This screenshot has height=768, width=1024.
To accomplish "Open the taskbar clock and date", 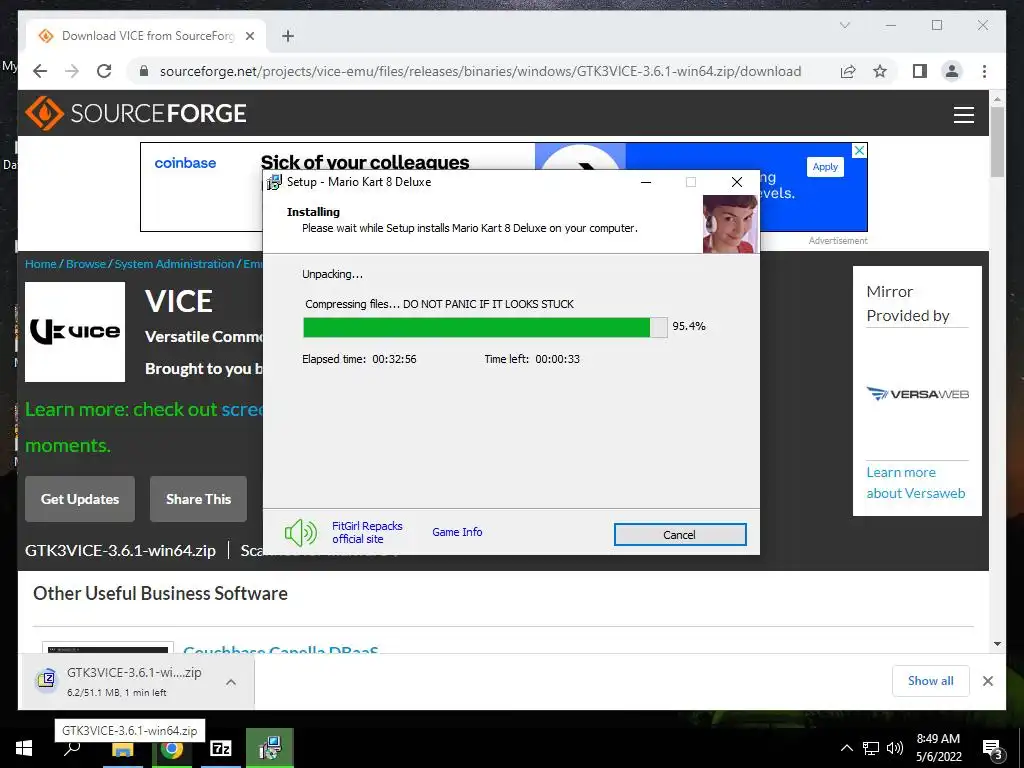I will click(938, 748).
